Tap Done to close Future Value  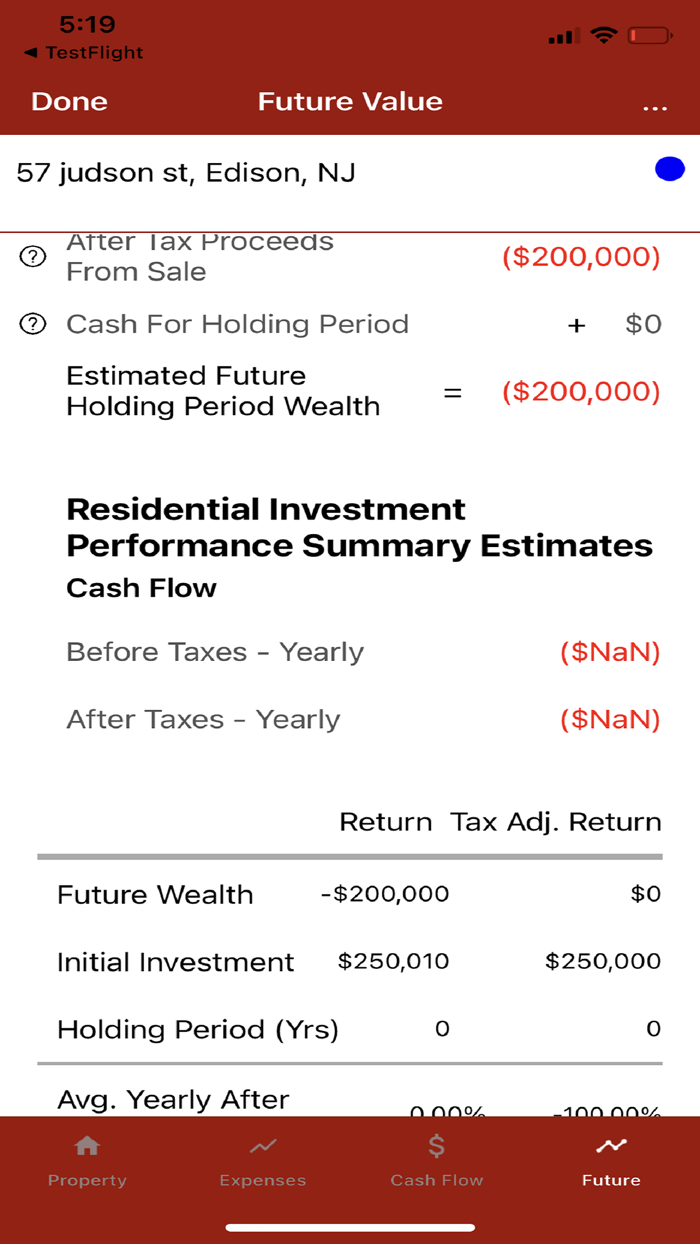pos(69,101)
